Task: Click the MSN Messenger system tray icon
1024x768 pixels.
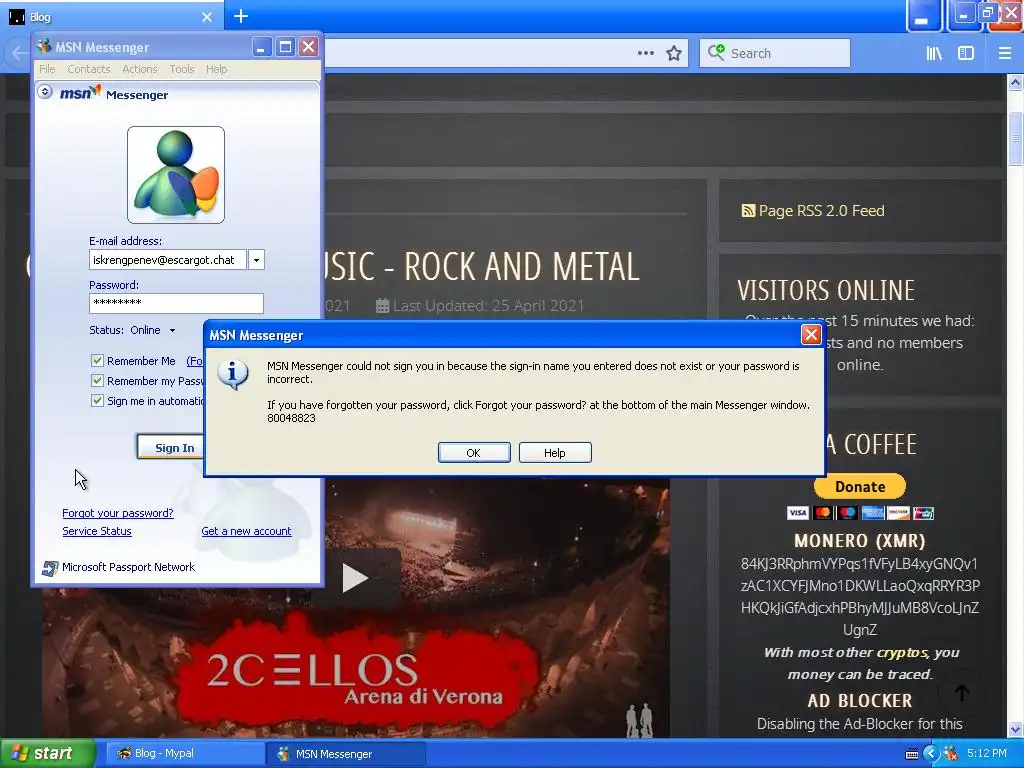Action: [951, 754]
